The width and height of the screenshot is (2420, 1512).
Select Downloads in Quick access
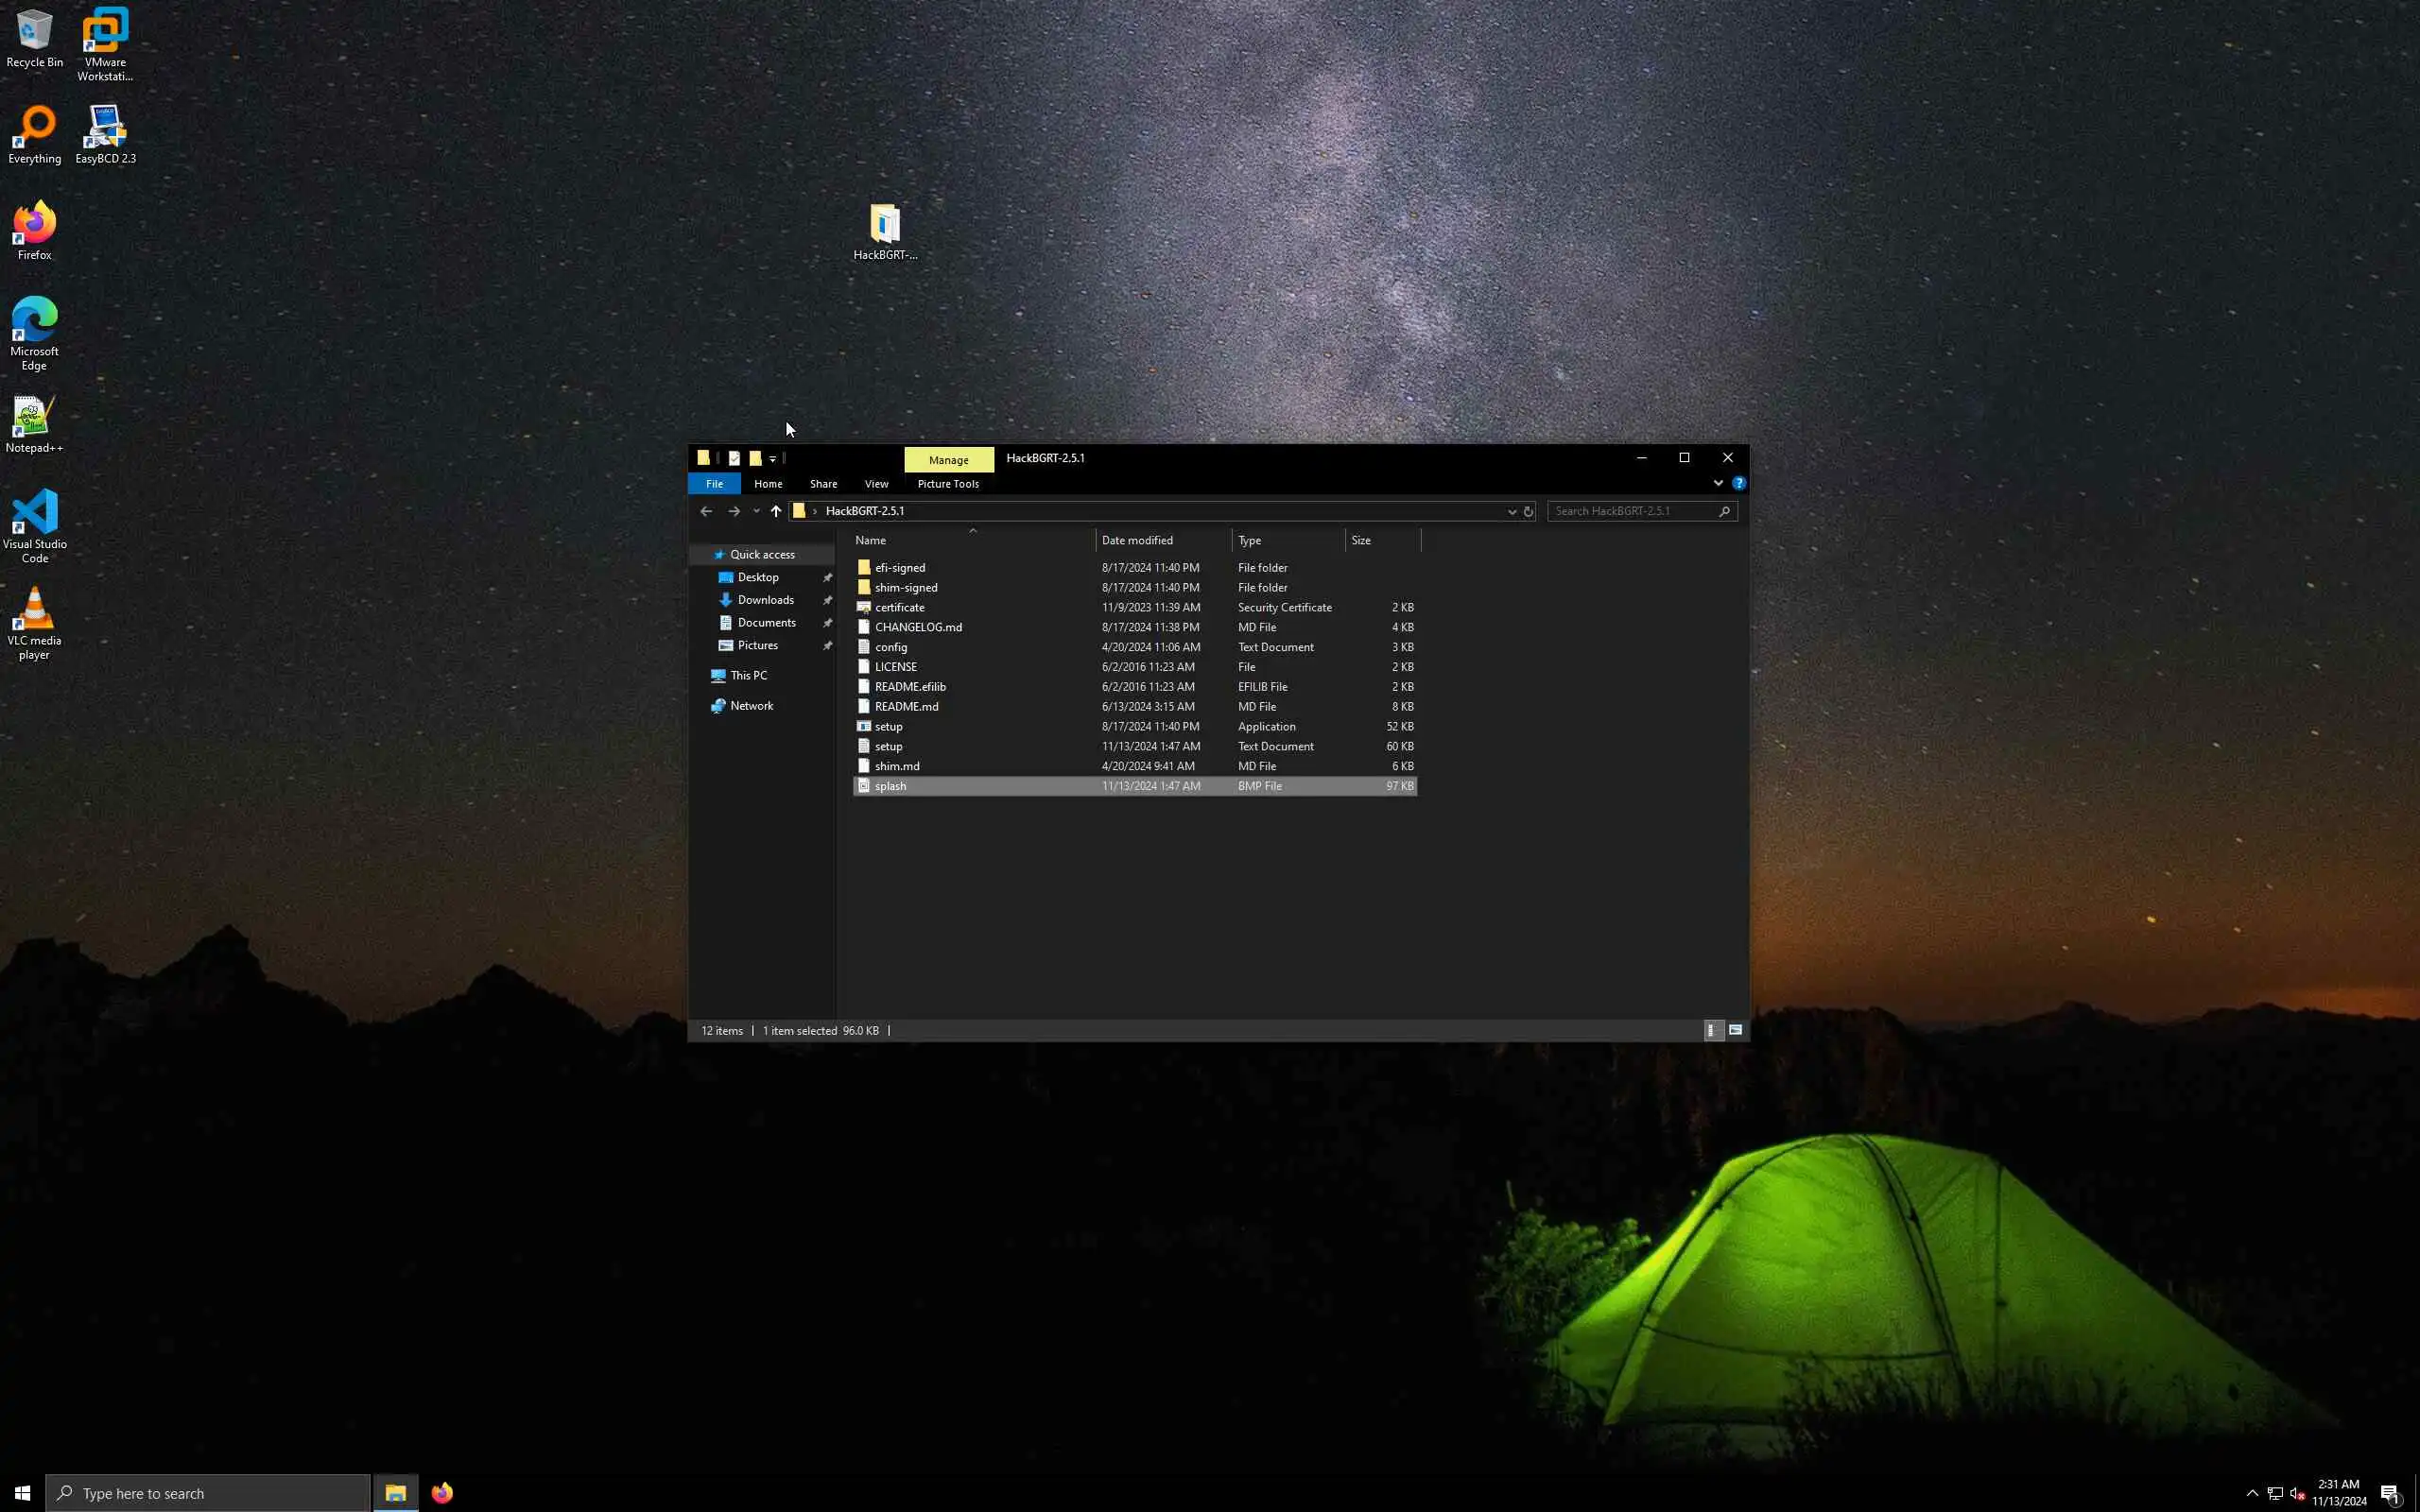coord(765,600)
